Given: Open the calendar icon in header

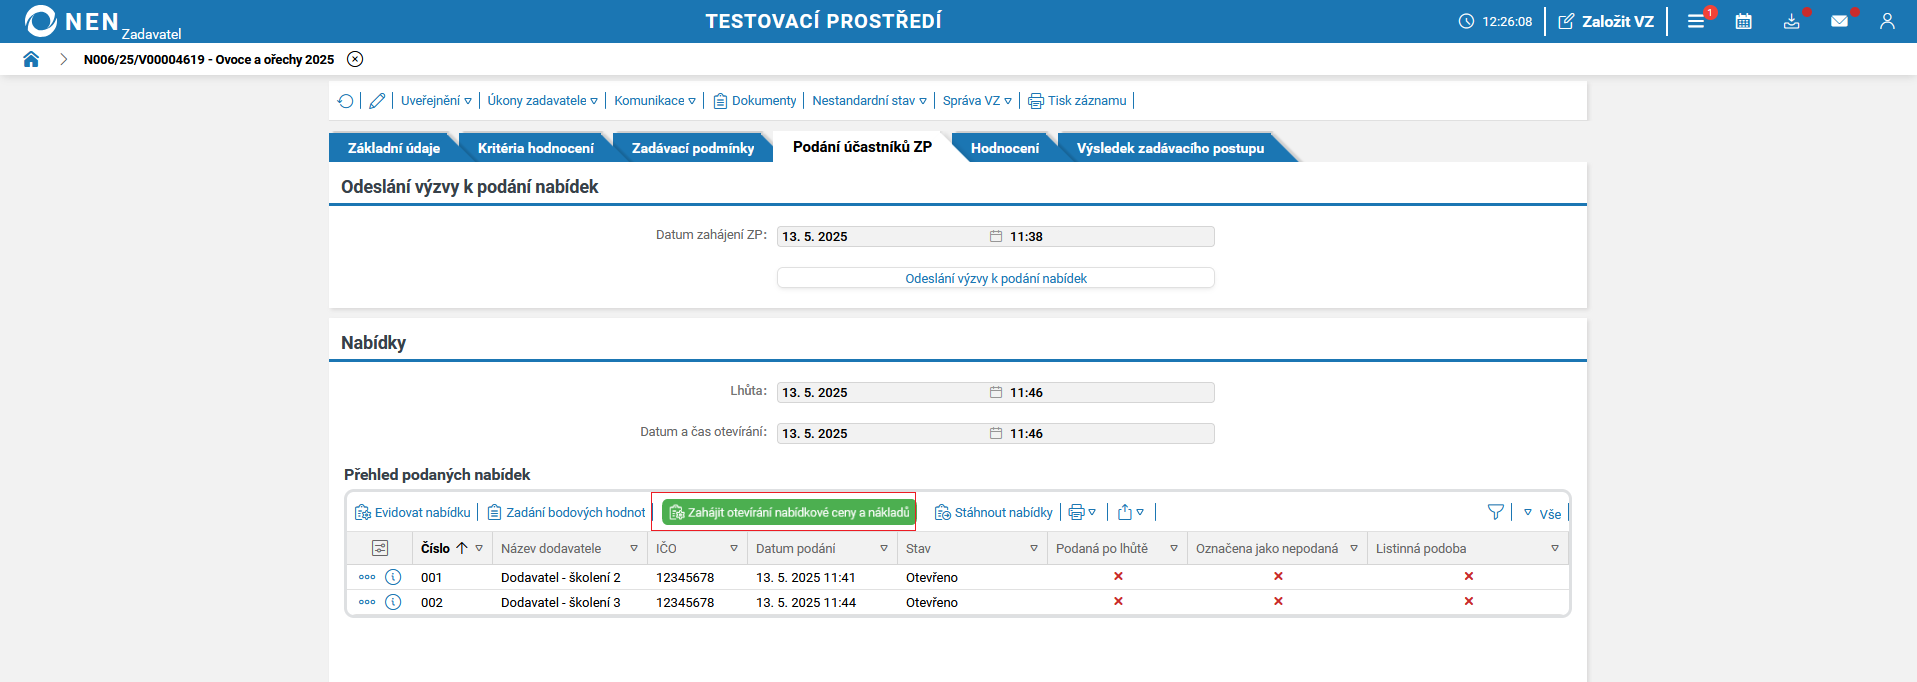Looking at the screenshot, I should (x=1744, y=21).
